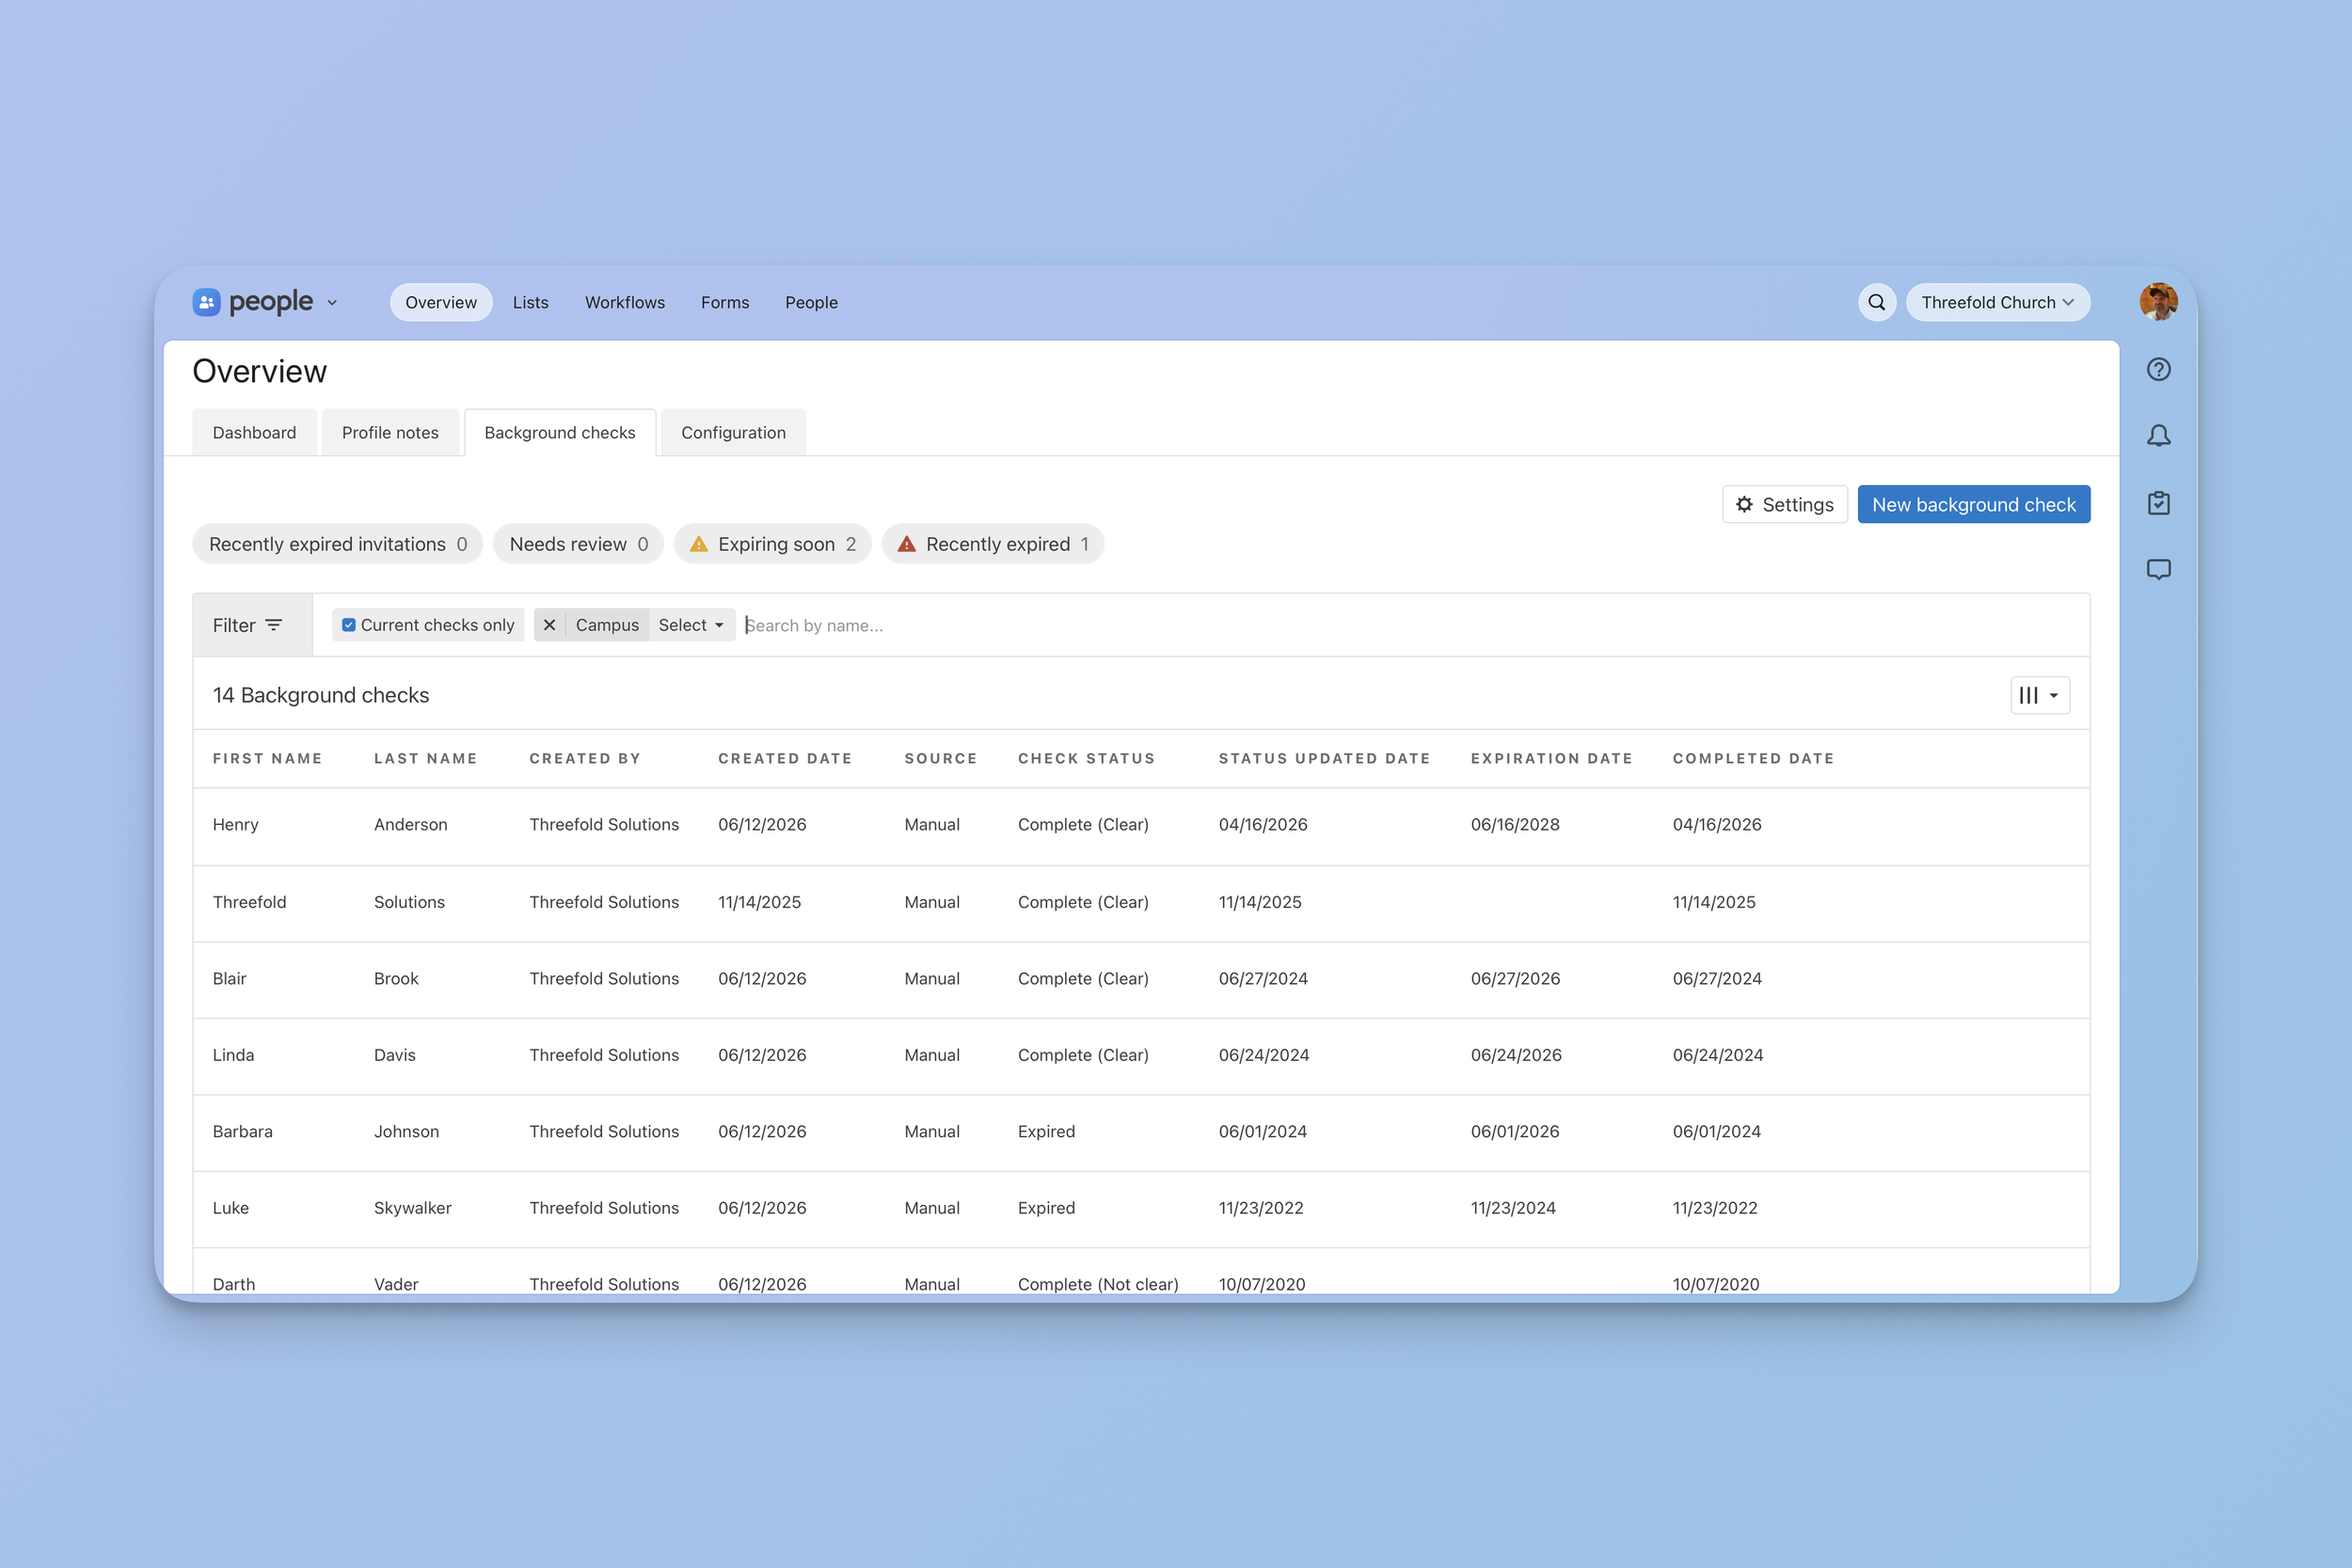Open Blair Brook's row
The width and height of the screenshot is (2352, 1568).
(1141, 979)
